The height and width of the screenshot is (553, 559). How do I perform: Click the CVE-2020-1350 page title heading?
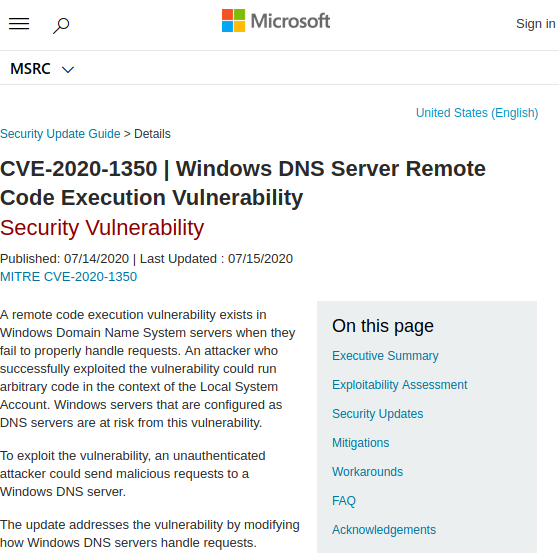[243, 183]
